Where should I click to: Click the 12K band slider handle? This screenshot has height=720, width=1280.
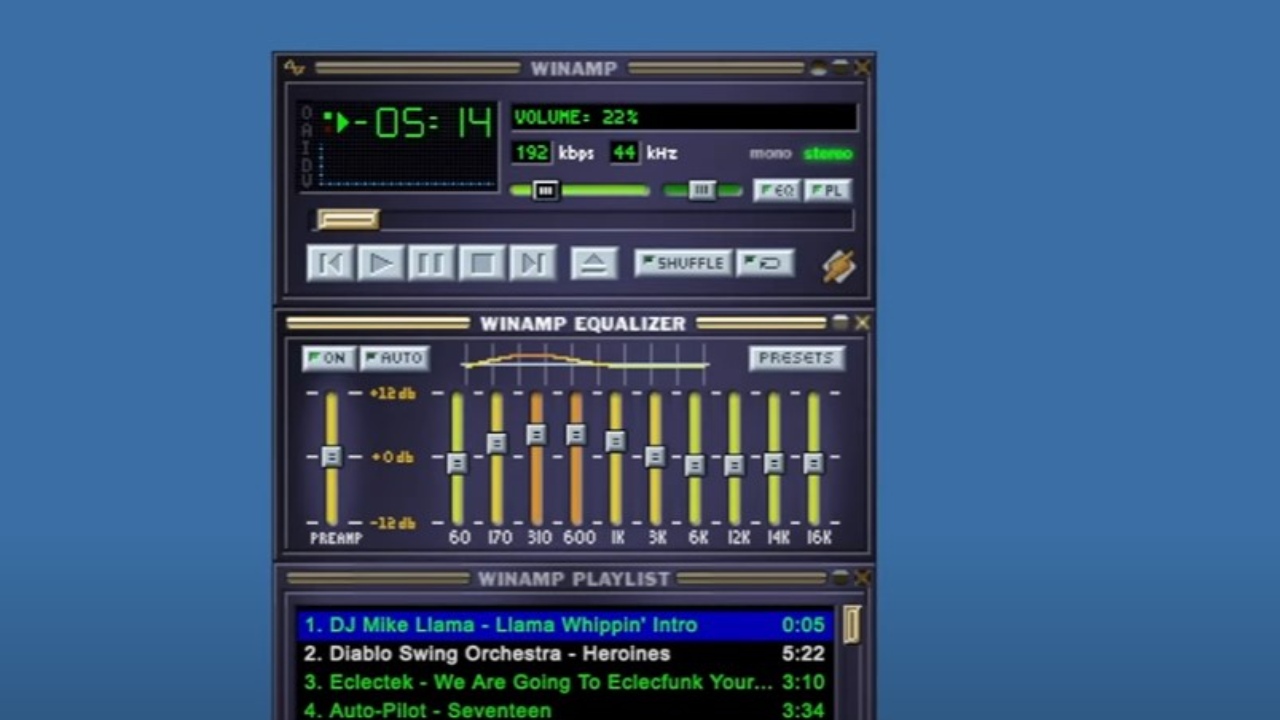(734, 465)
